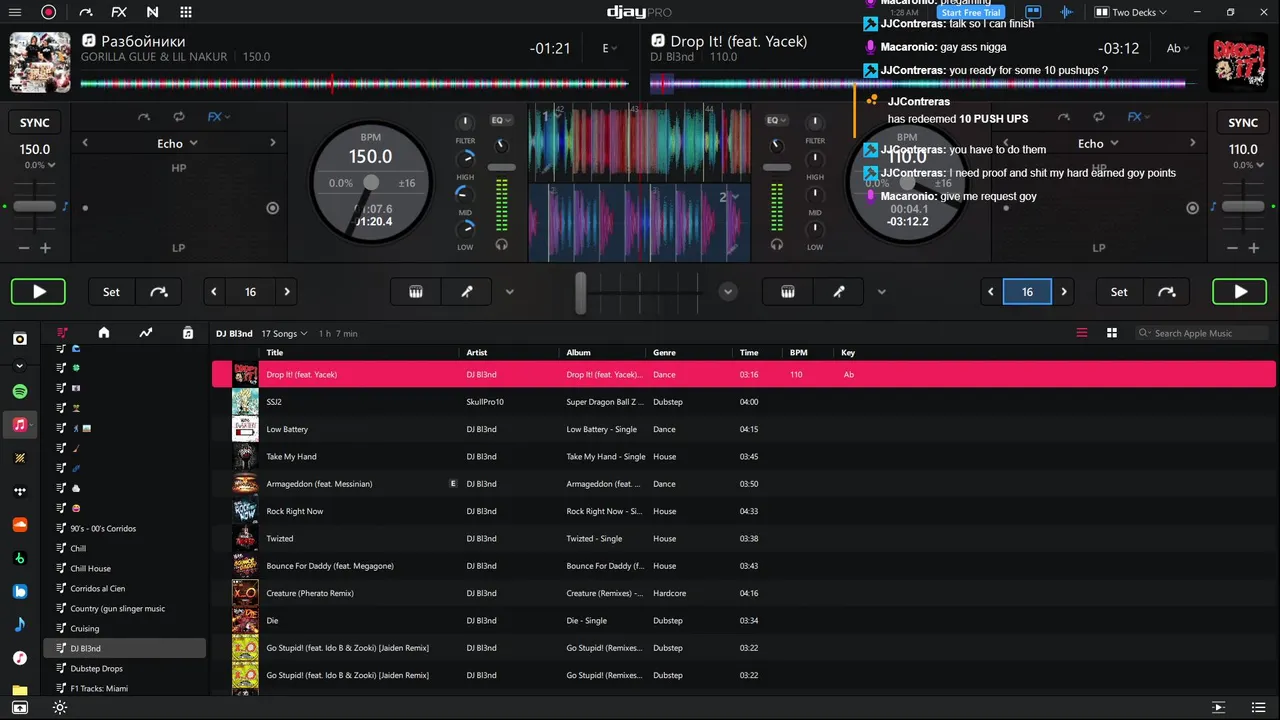Open the FX panel from top toolbar
The image size is (1280, 720).
(x=119, y=12)
